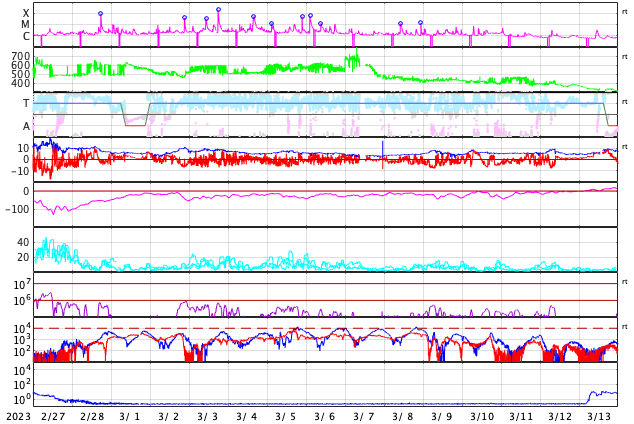
Task: Click the 2/27 date label
Action: point(53,417)
